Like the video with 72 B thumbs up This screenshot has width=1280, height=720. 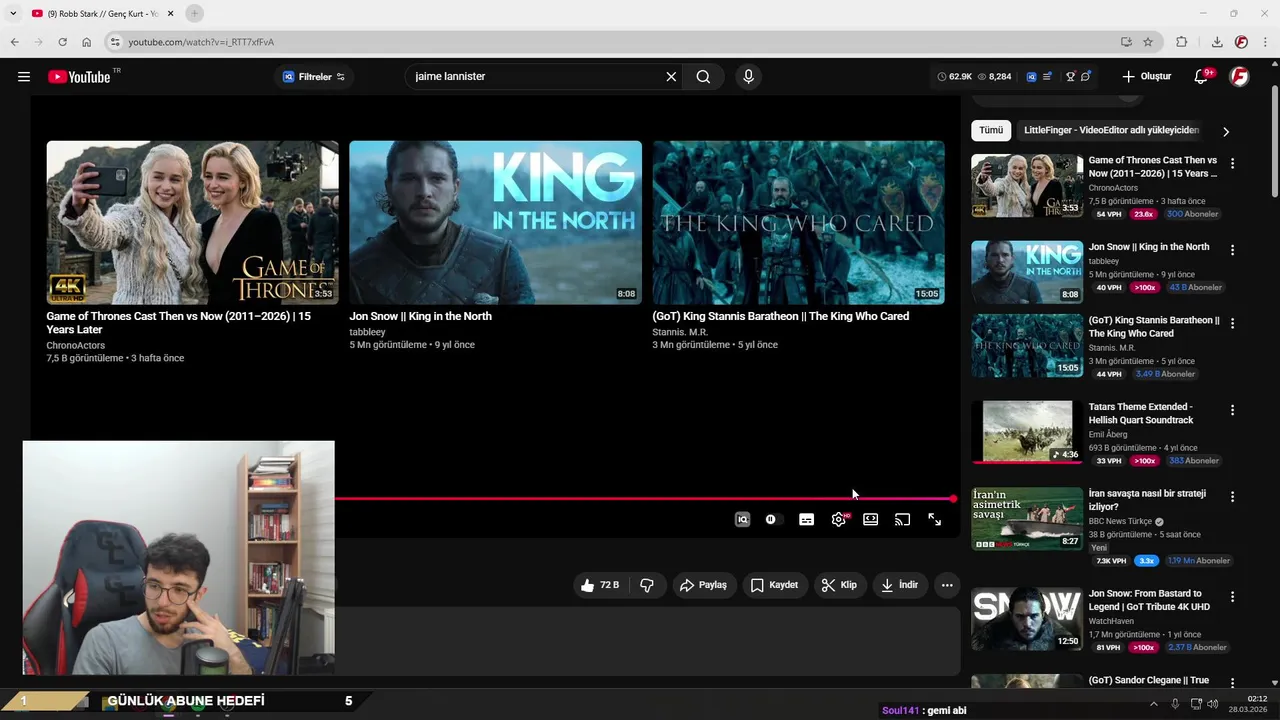tap(600, 585)
